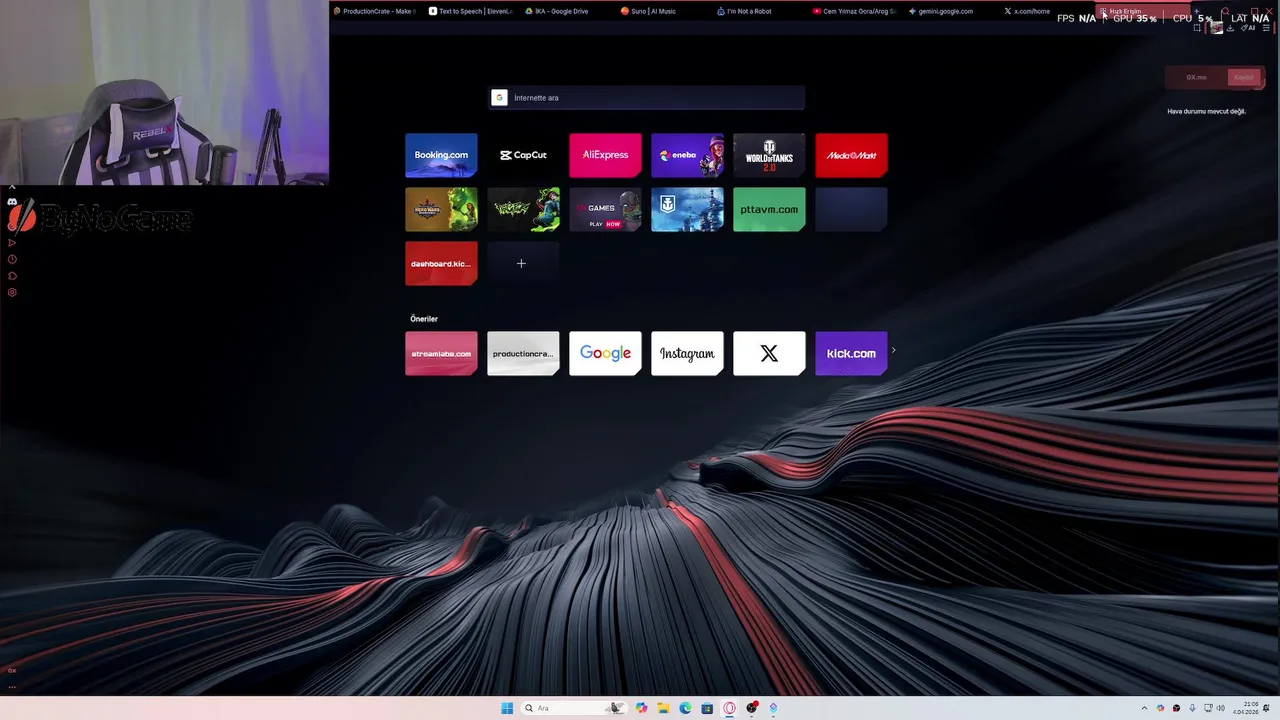The width and height of the screenshot is (1280, 720).
Task: Open Microsoft Store from the taskbar
Action: 707,708
